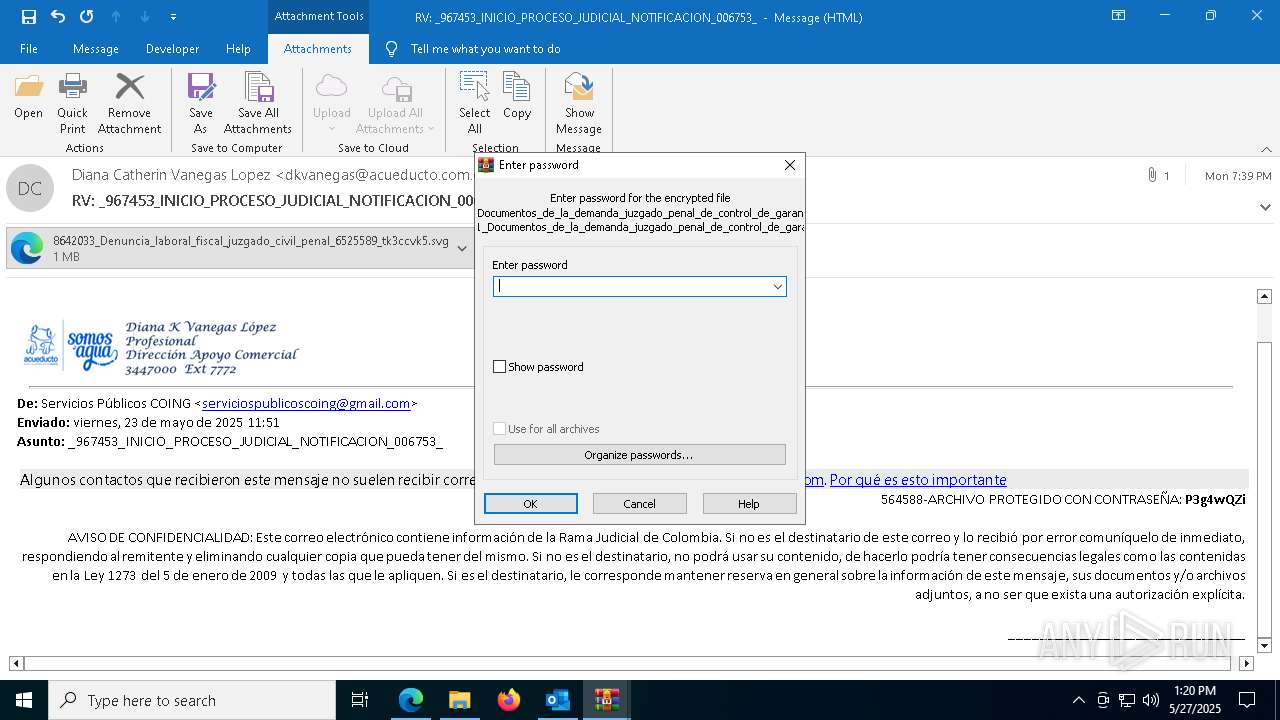Open the File menu tab
1280x720 pixels.
click(x=29, y=49)
